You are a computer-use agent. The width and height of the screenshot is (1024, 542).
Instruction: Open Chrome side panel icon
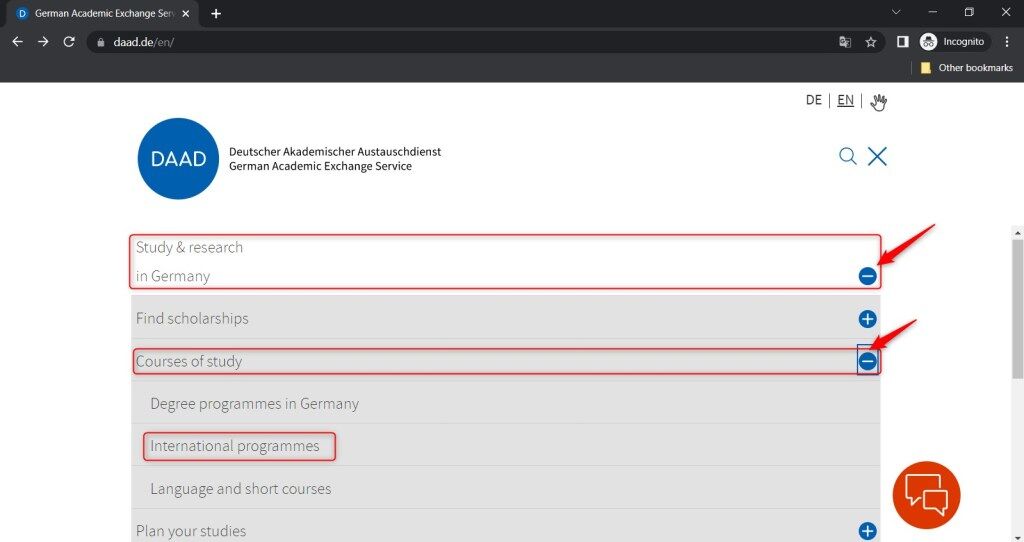902,42
